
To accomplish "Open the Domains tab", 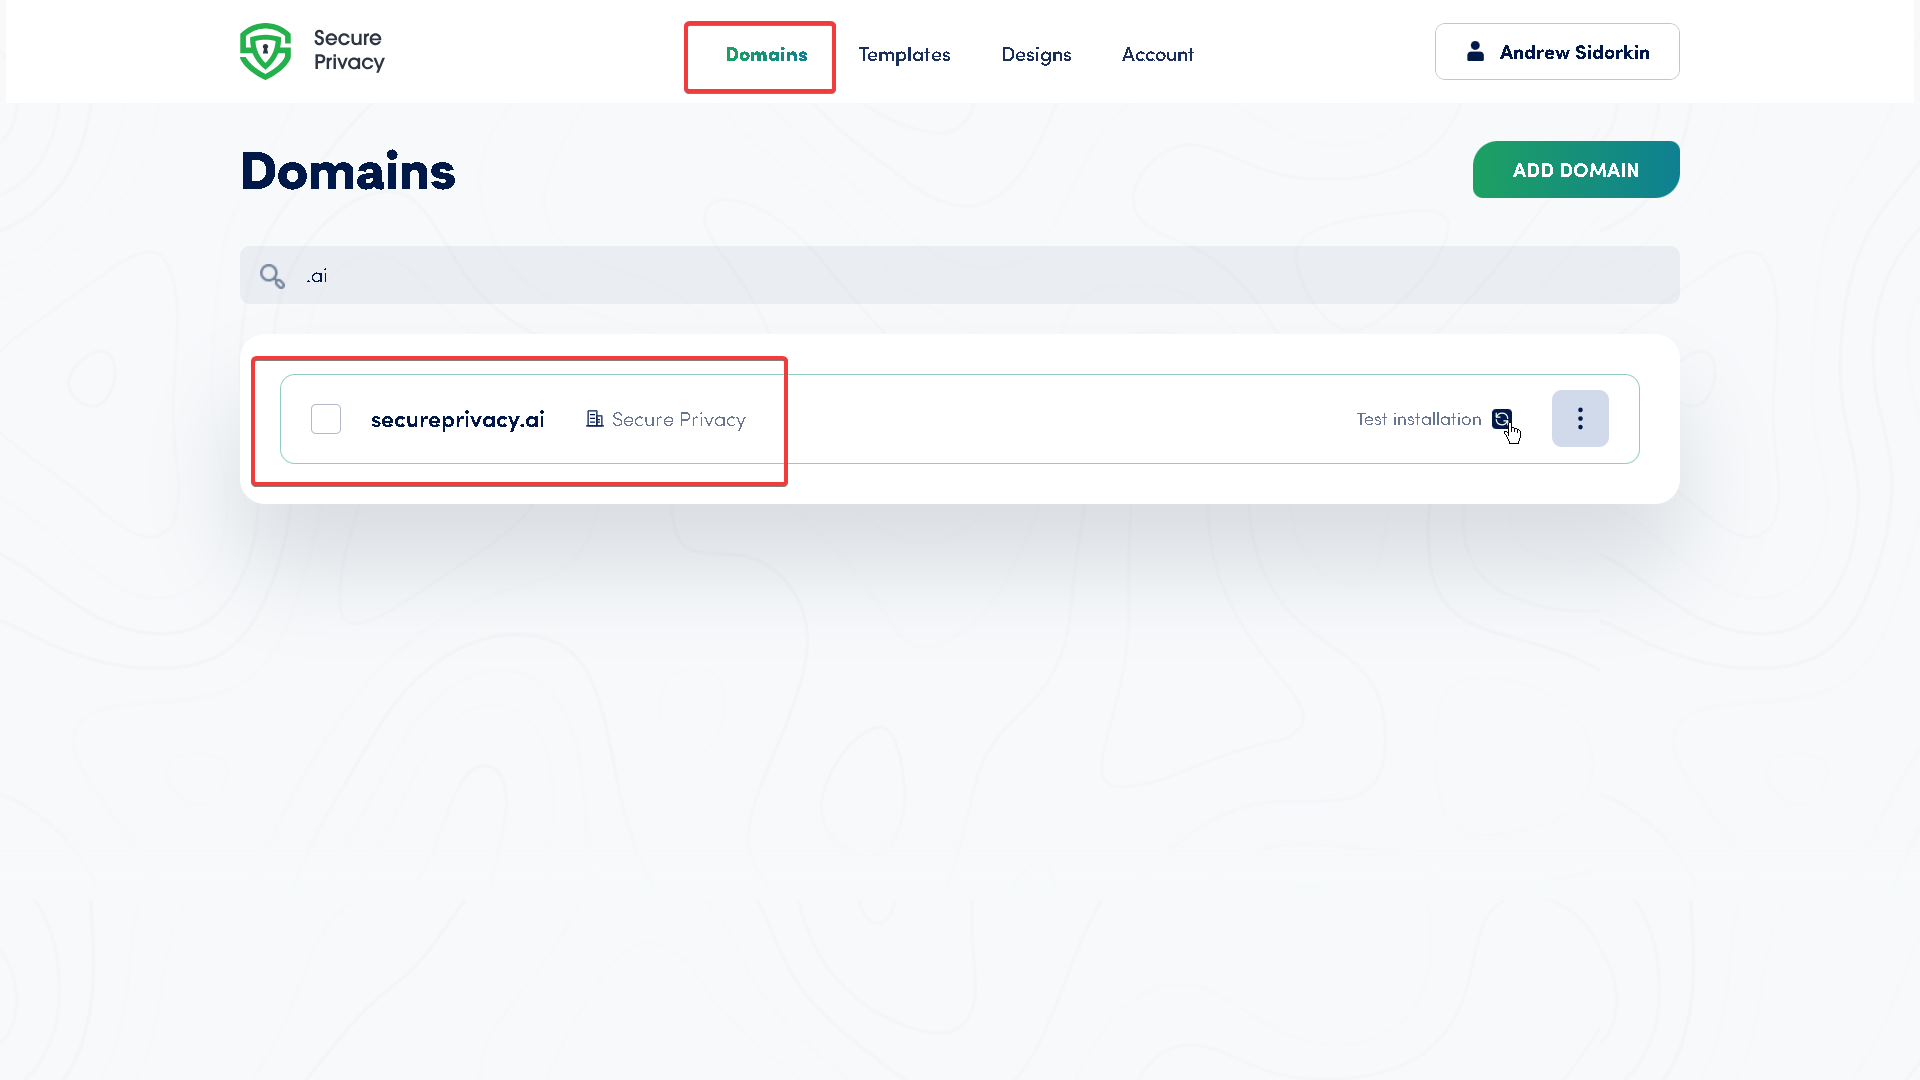I will (766, 55).
